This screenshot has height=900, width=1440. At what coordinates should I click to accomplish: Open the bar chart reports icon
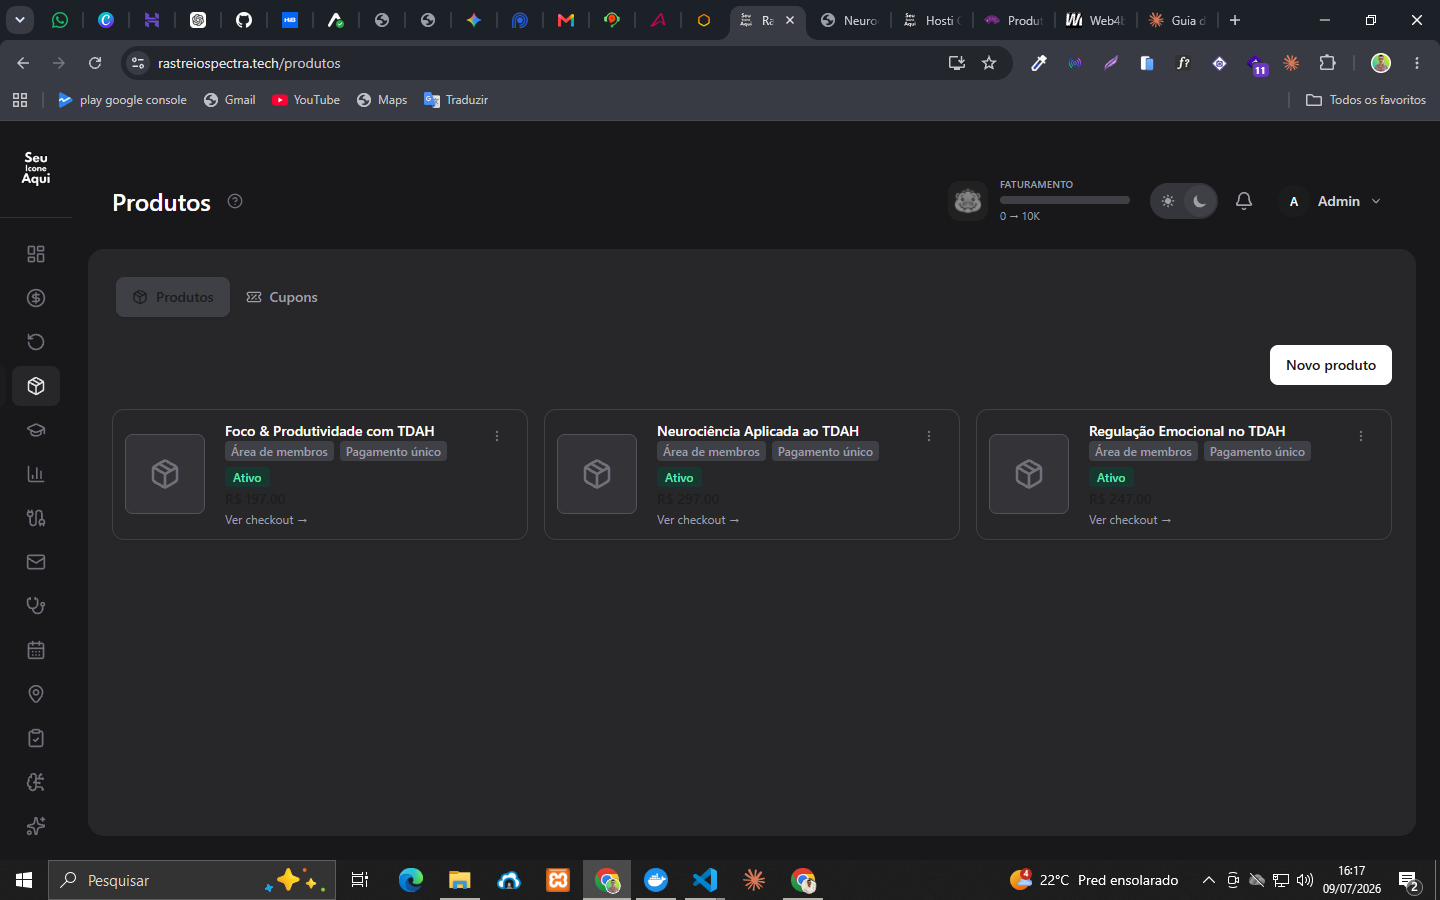click(36, 474)
